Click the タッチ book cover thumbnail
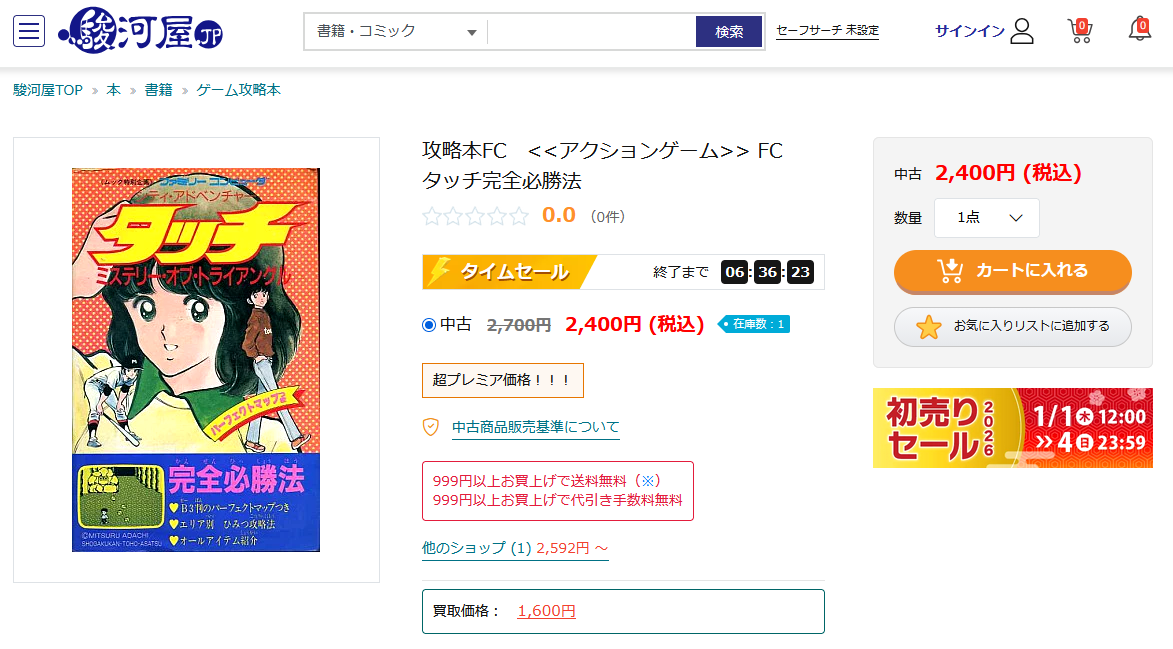Image resolution: width=1173 pixels, height=649 pixels. tap(196, 360)
